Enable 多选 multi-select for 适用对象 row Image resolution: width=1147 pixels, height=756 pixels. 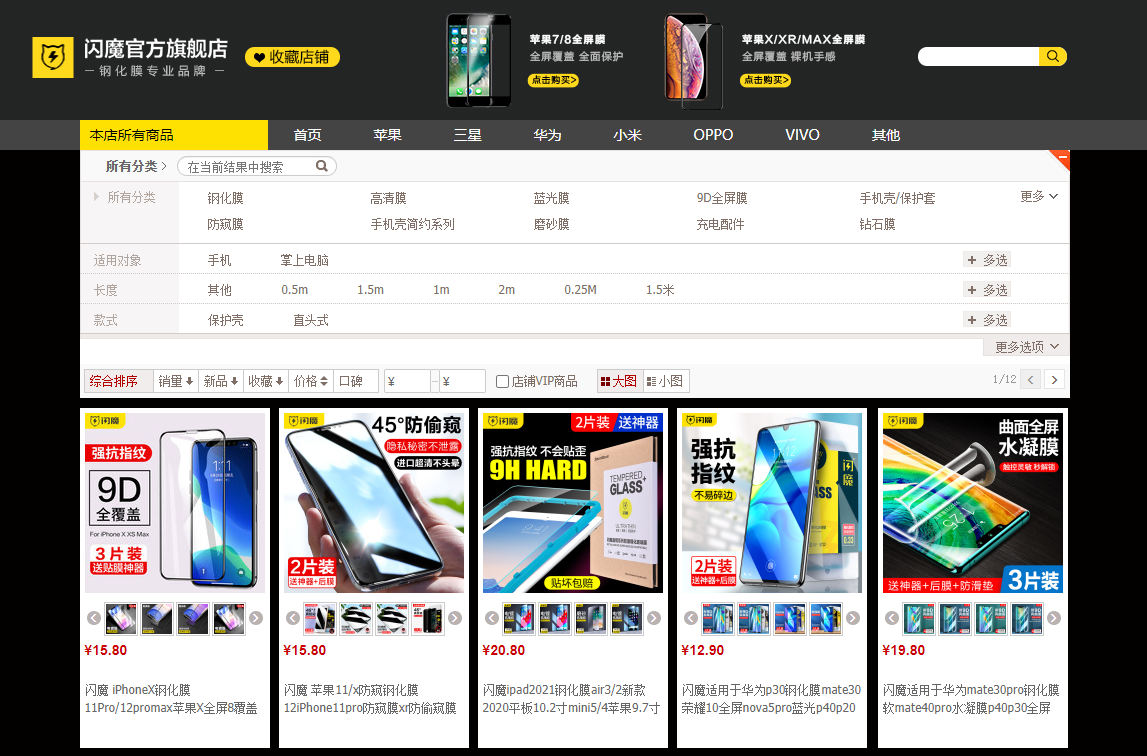tap(987, 260)
